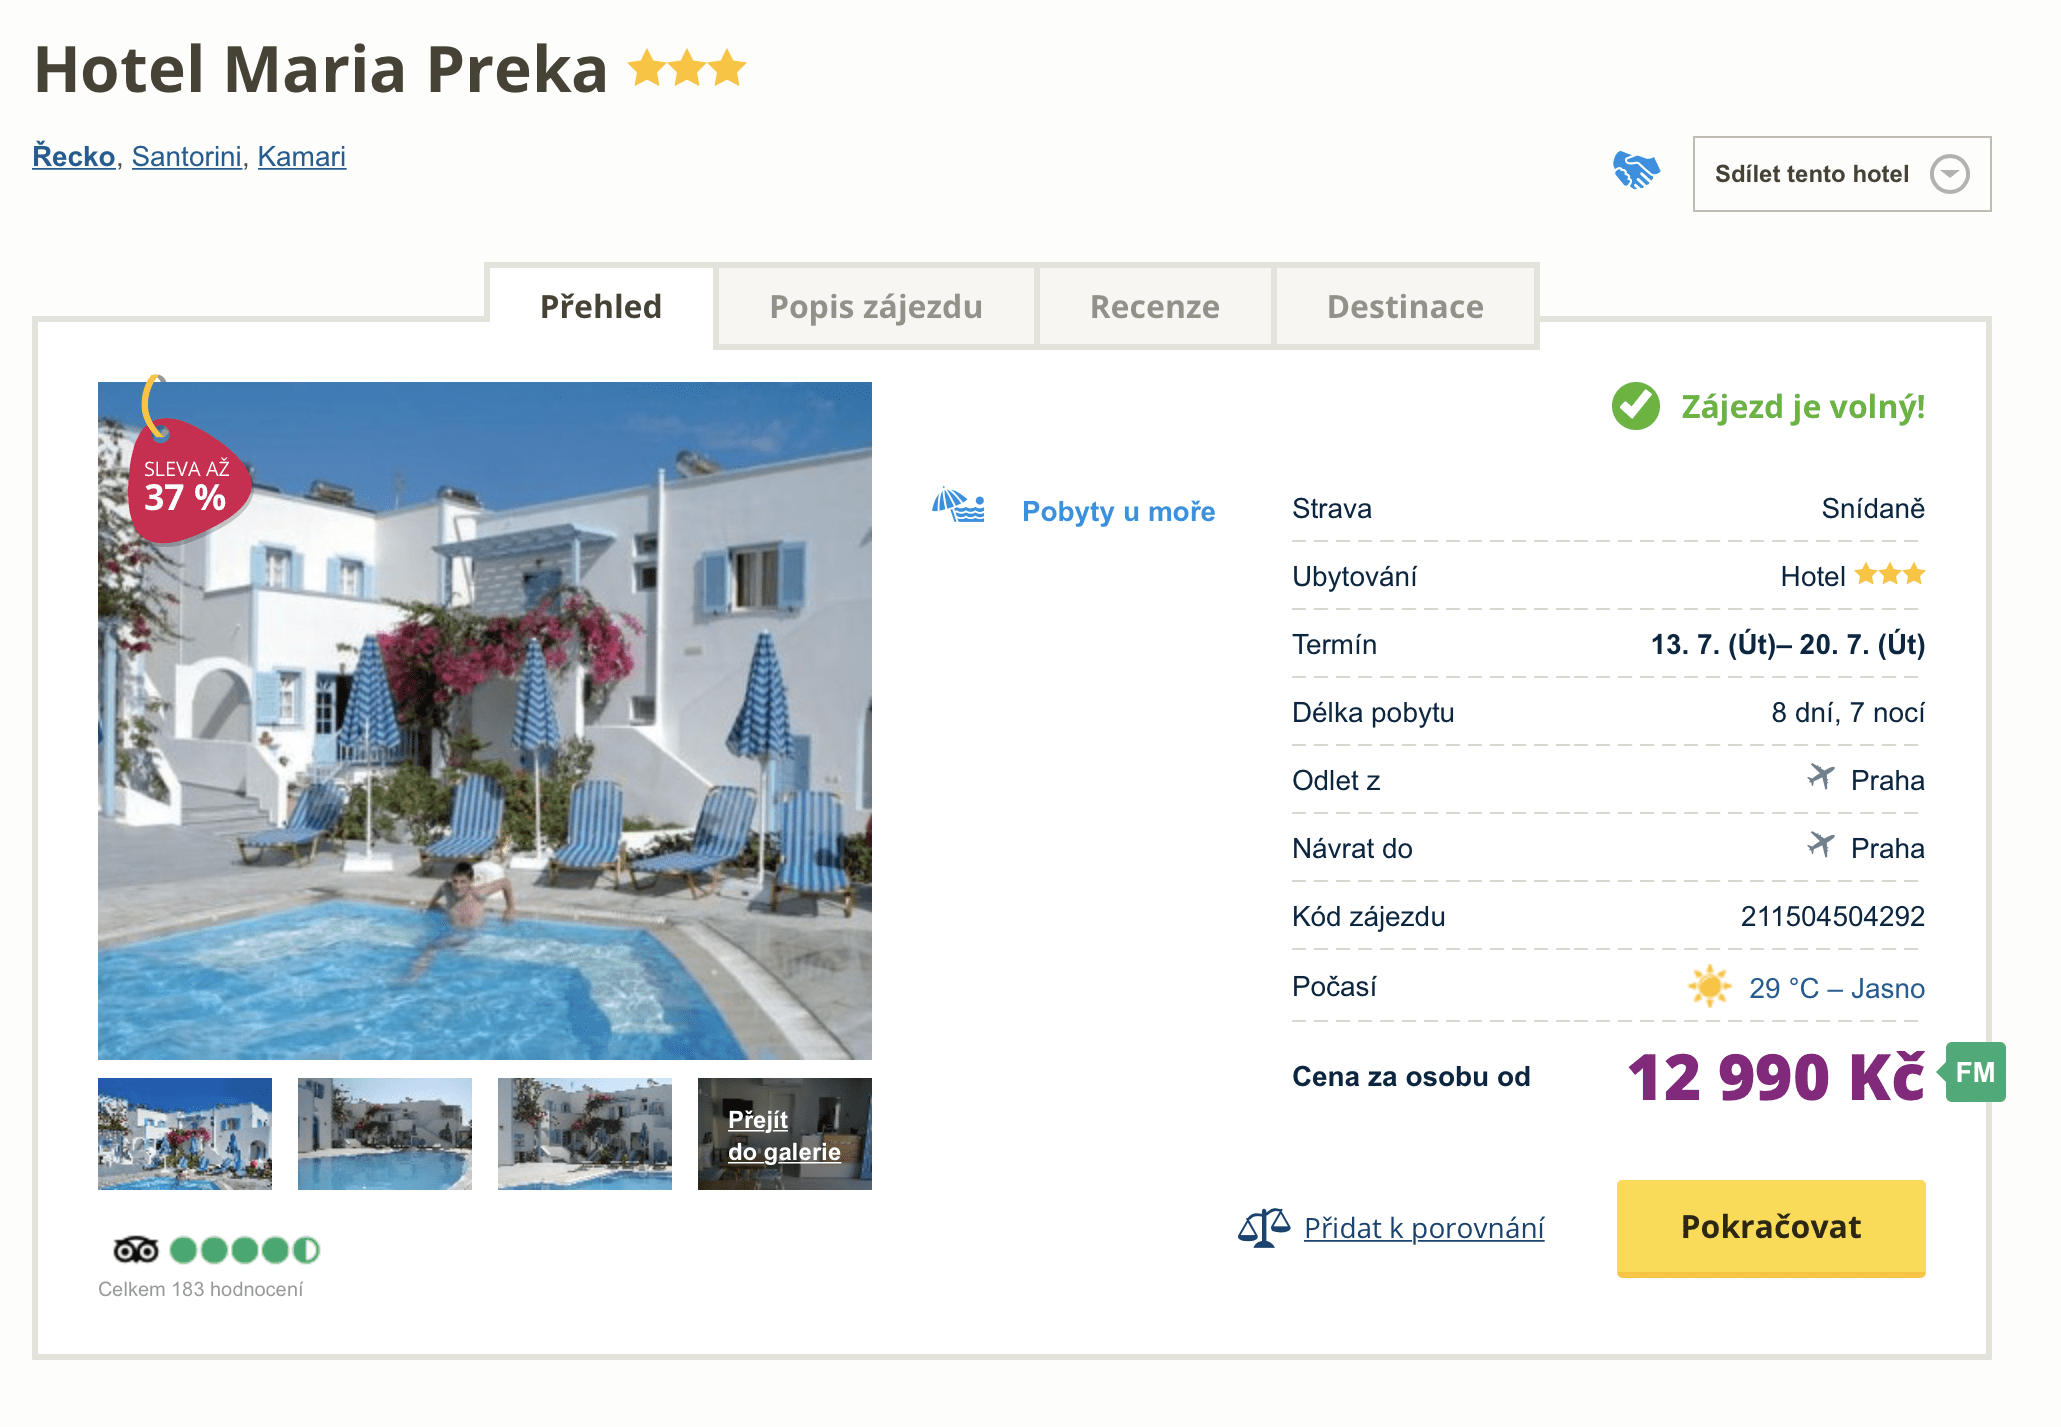
Task: Click the TripAdvisor owl logo
Action: (x=136, y=1250)
